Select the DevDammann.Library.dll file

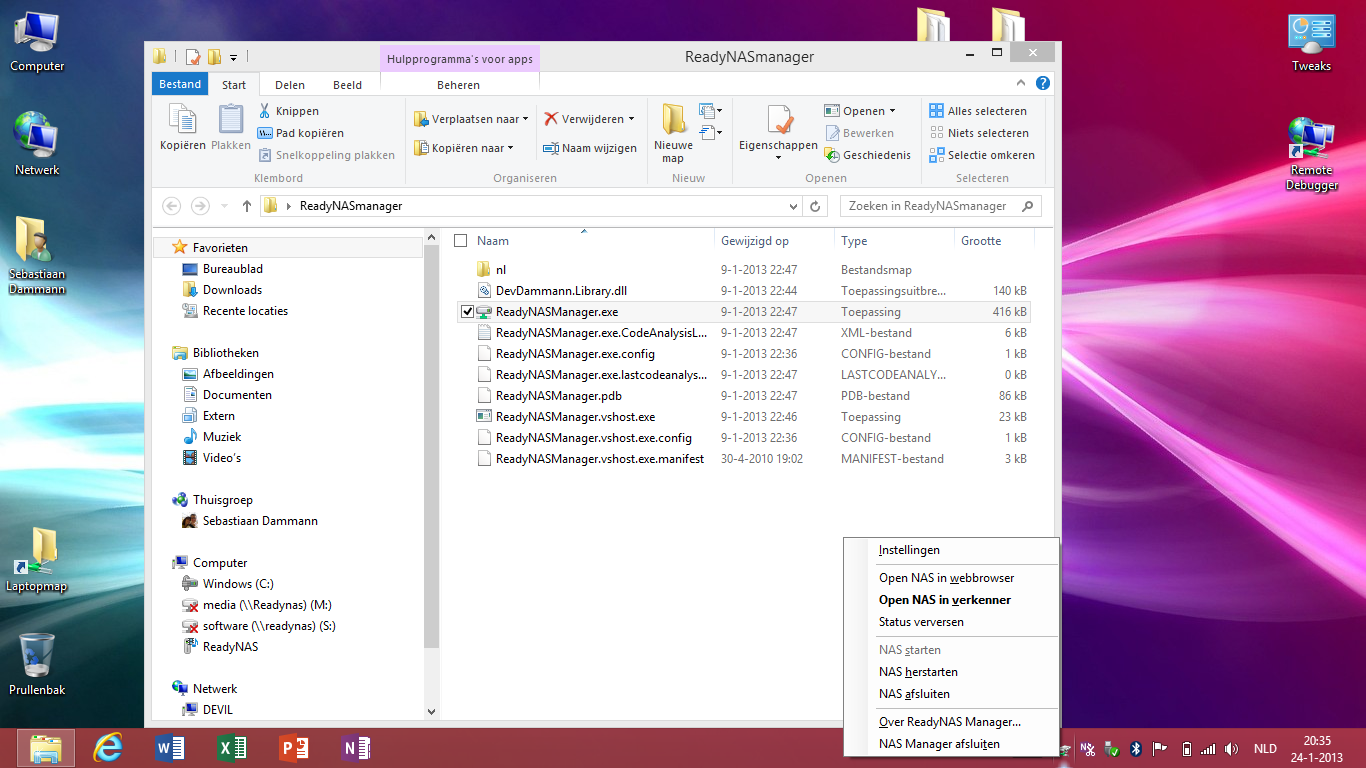561,291
